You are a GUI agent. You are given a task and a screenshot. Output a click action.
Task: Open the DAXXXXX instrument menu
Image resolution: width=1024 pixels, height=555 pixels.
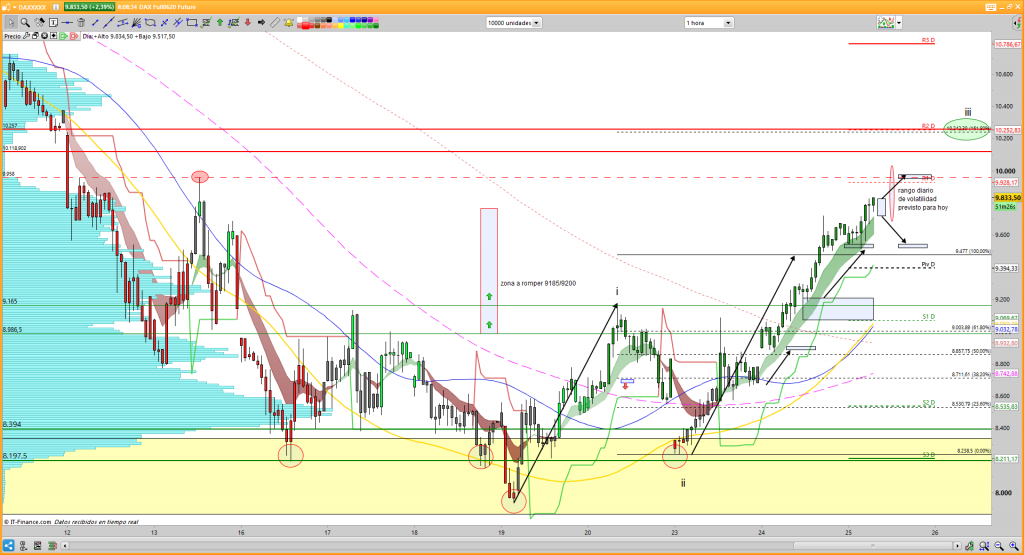[x=28, y=7]
